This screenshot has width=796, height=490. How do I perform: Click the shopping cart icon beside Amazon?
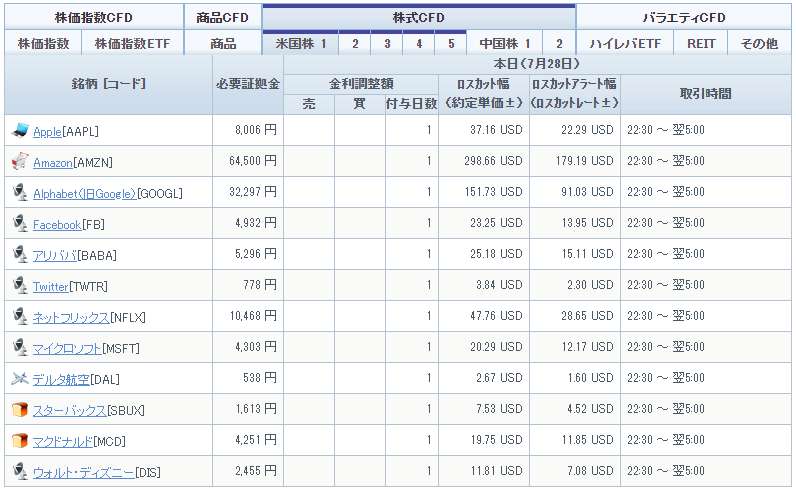pyautogui.click(x=20, y=161)
